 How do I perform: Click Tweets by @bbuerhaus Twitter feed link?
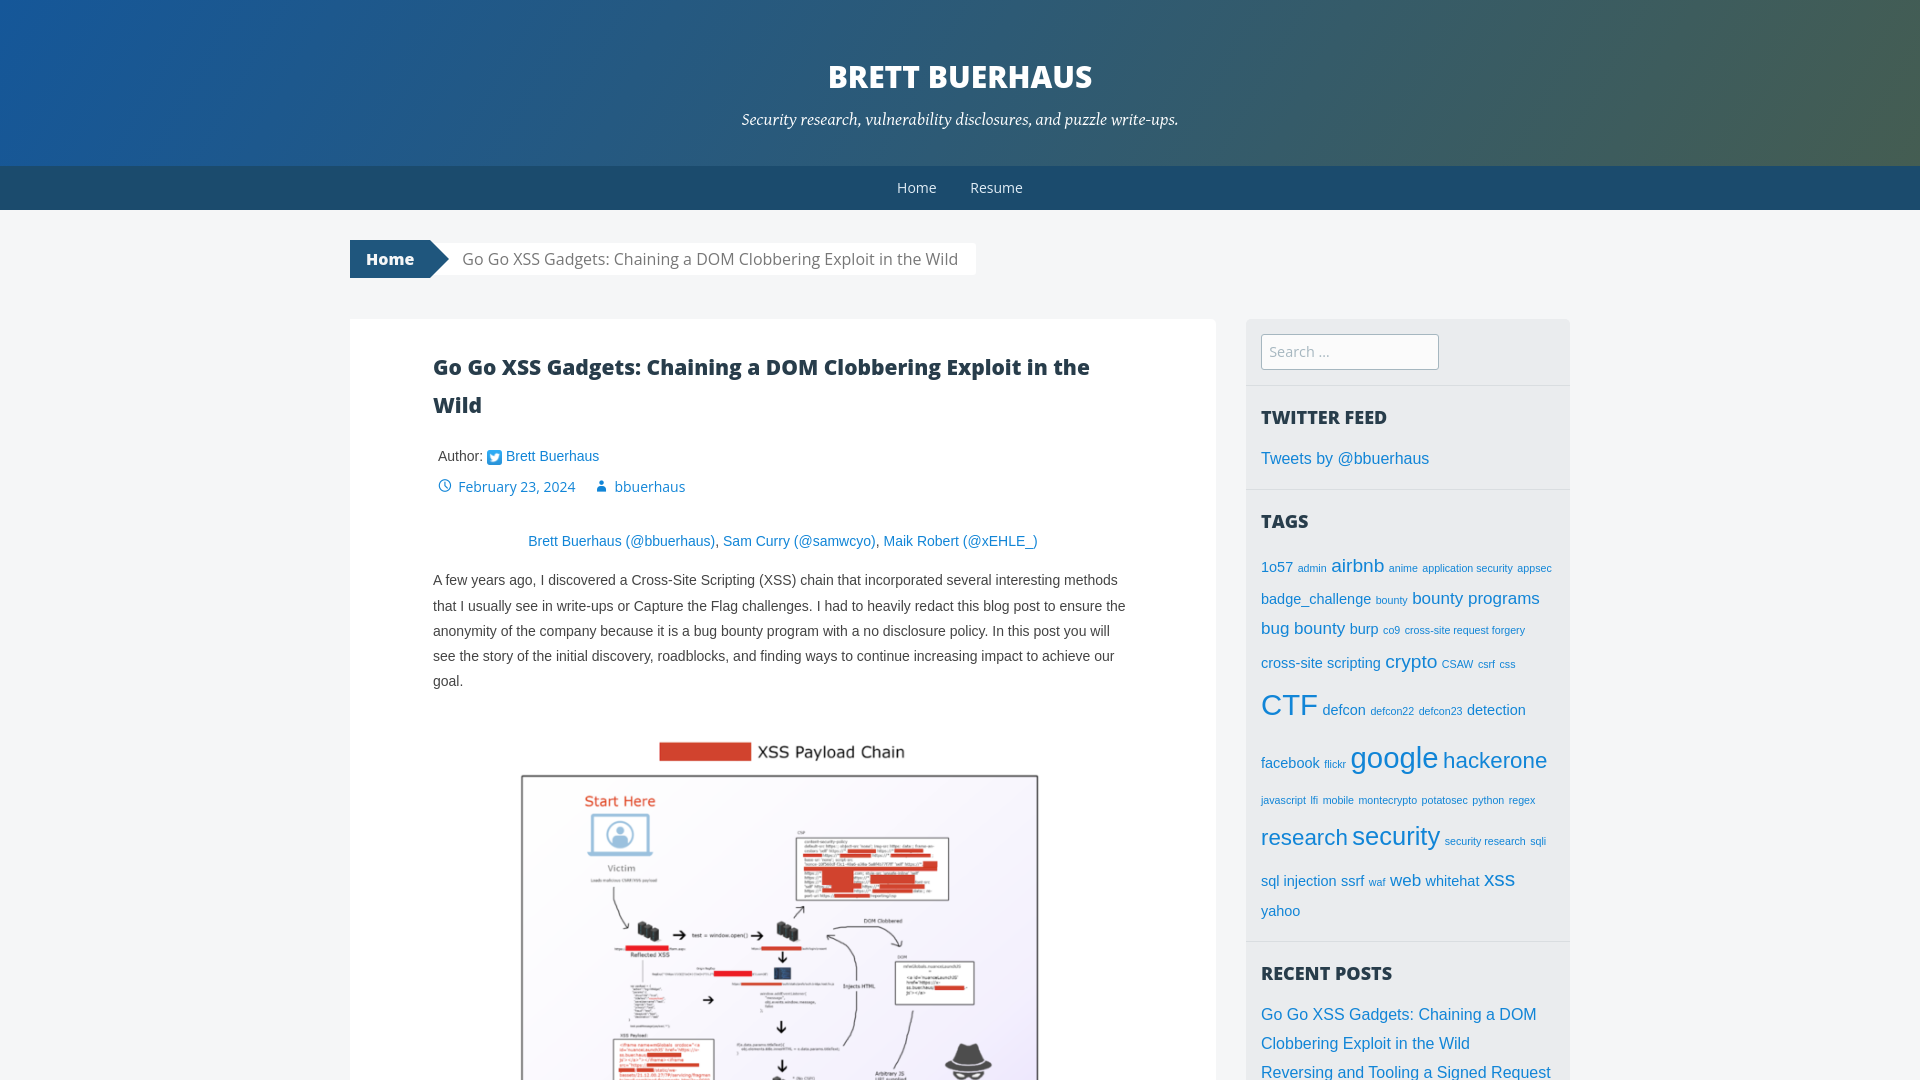(1345, 458)
